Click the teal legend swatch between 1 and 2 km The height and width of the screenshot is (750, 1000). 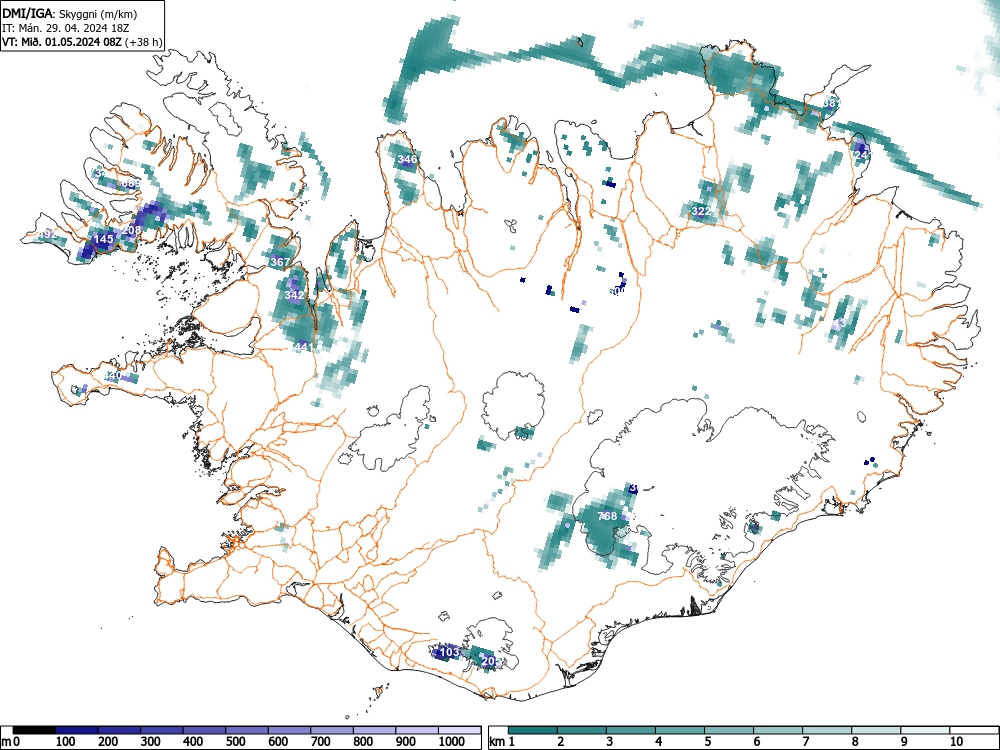[x=533, y=730]
